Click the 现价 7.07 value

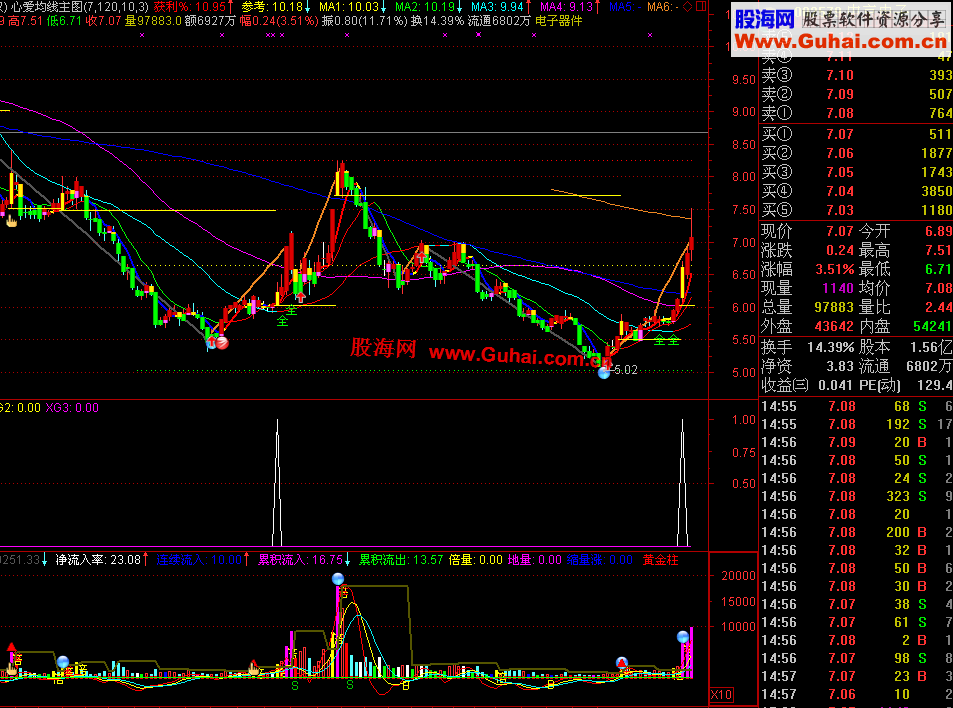point(839,231)
